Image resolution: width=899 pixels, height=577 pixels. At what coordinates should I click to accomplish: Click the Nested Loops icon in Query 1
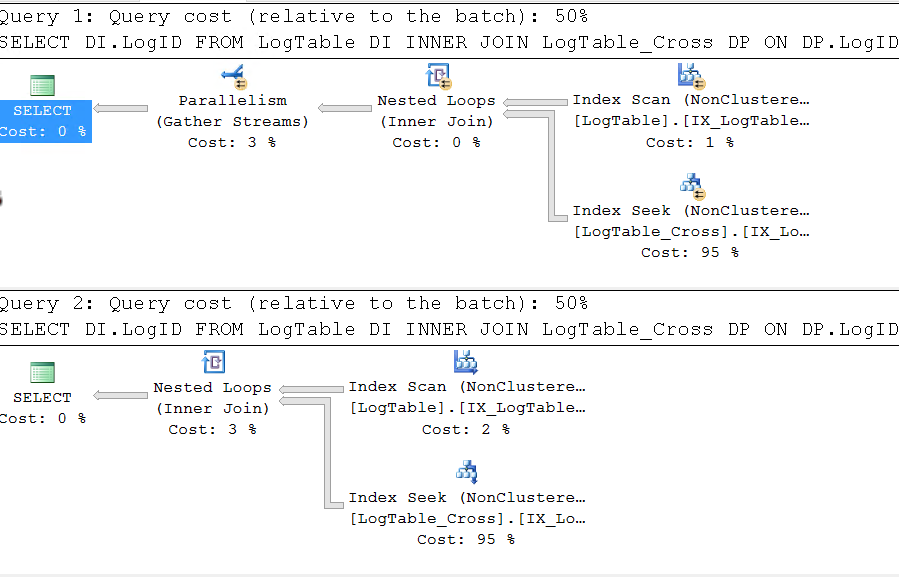point(436,74)
